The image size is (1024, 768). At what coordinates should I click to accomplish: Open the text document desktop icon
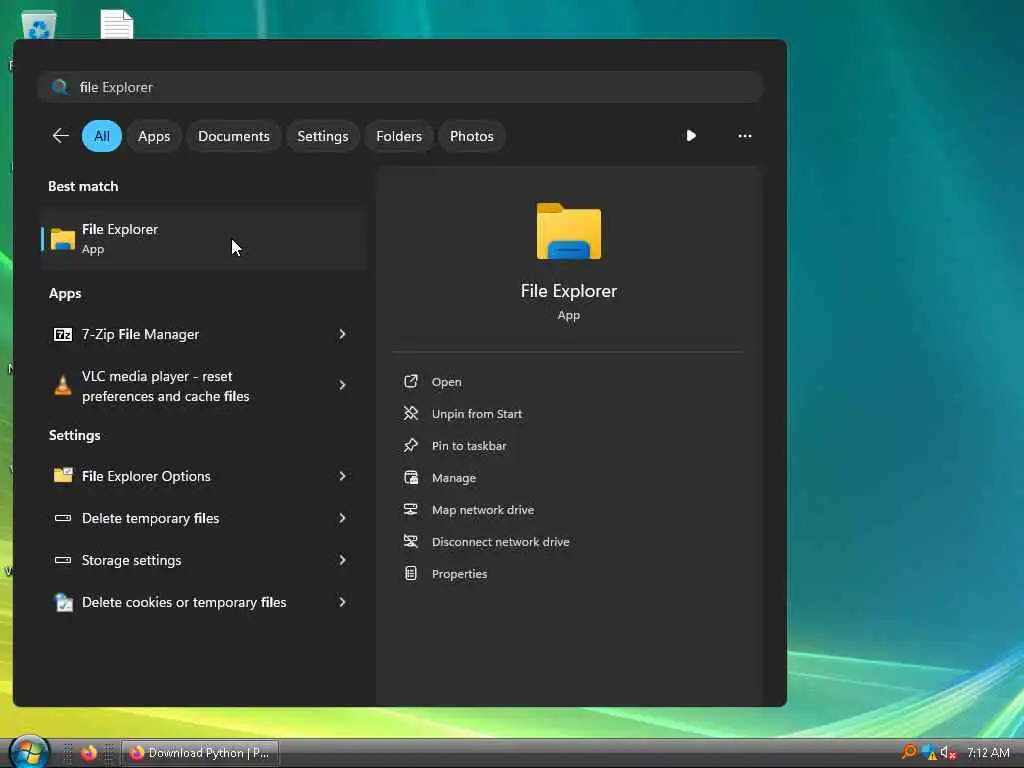(117, 25)
